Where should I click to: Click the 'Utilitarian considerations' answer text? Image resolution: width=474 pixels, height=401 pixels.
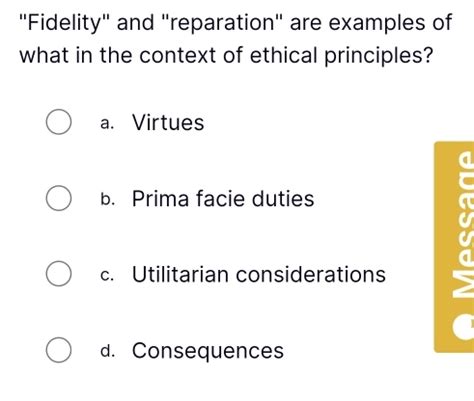259,274
